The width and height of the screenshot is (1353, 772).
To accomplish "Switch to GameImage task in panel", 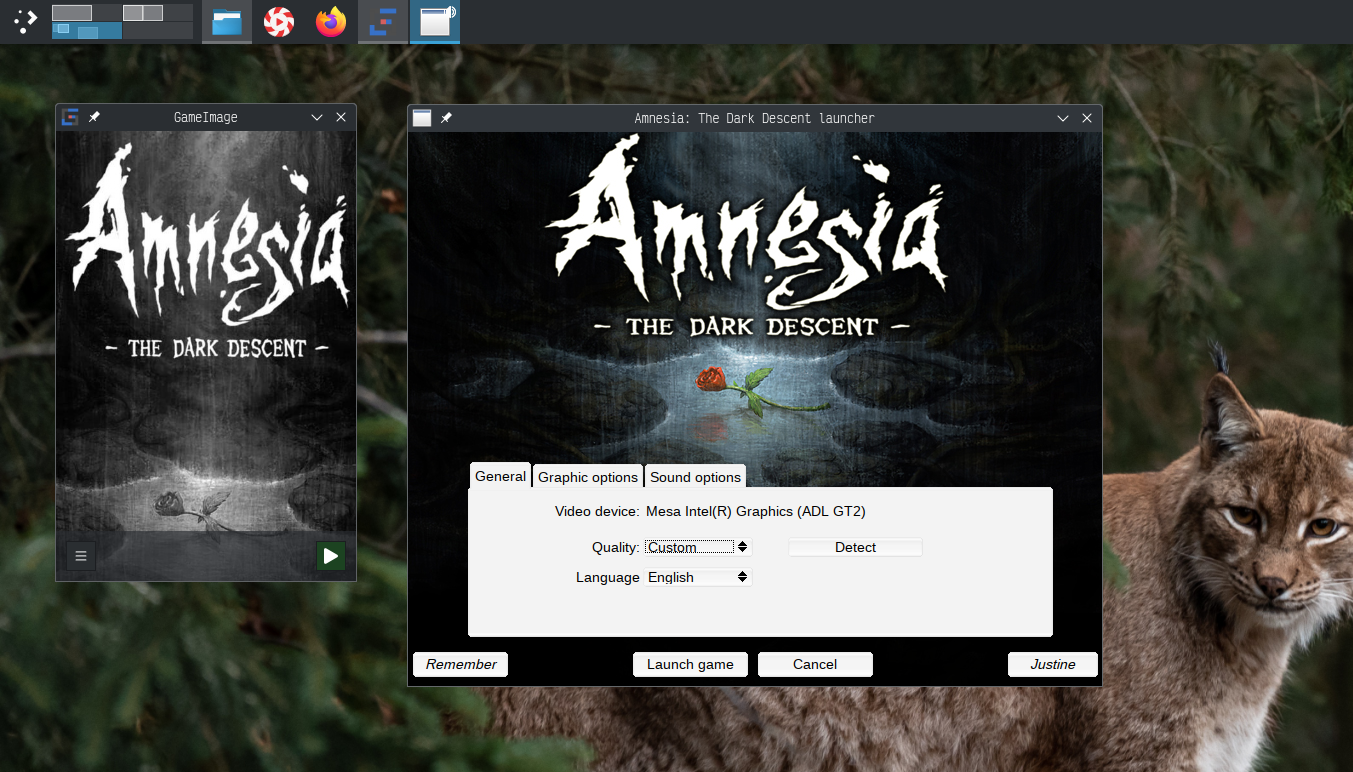I will [x=383, y=21].
